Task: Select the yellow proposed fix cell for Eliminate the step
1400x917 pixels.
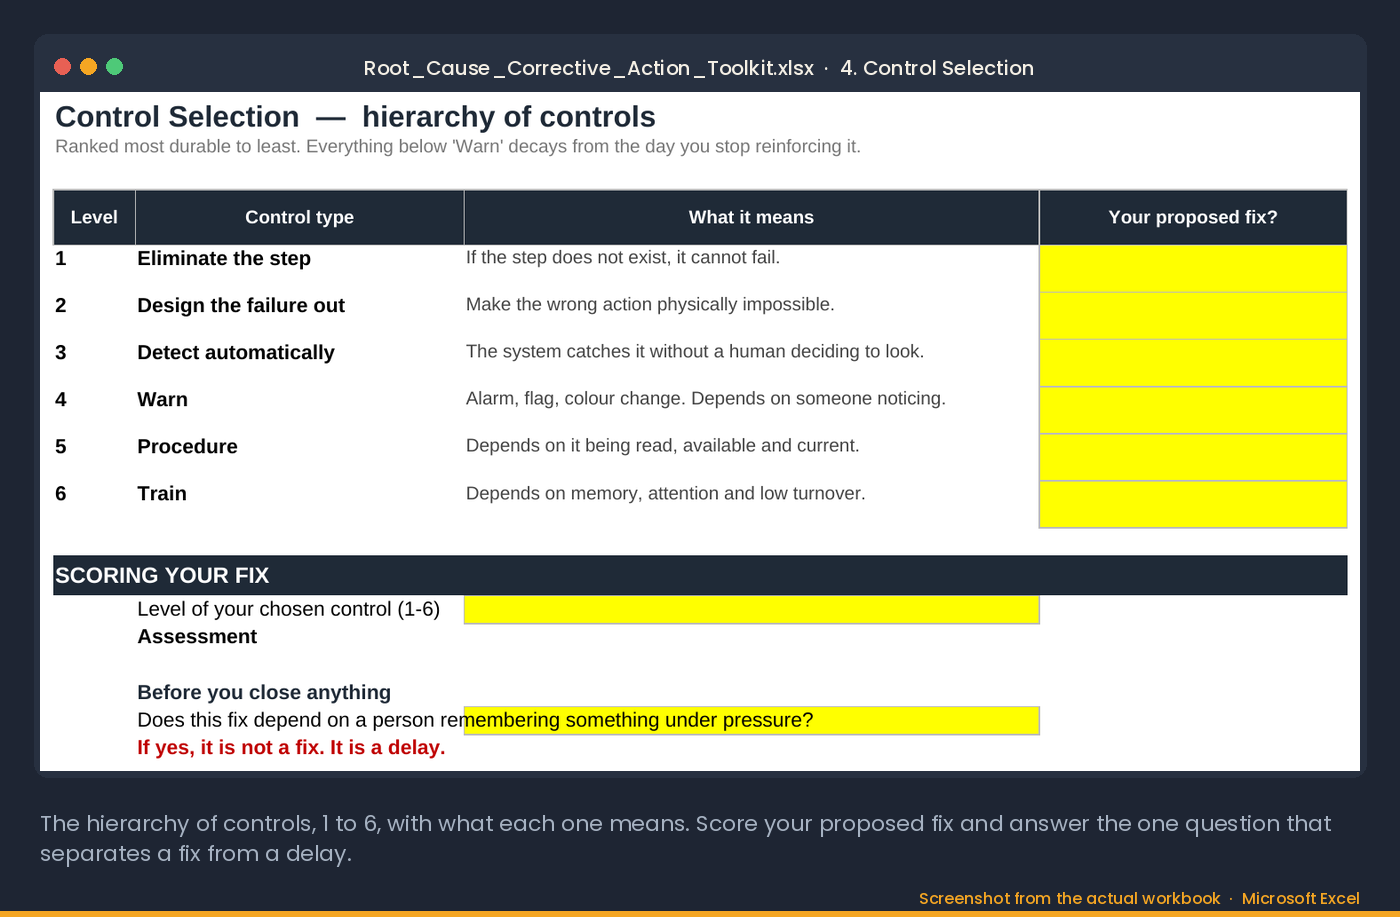Action: pyautogui.click(x=1193, y=269)
